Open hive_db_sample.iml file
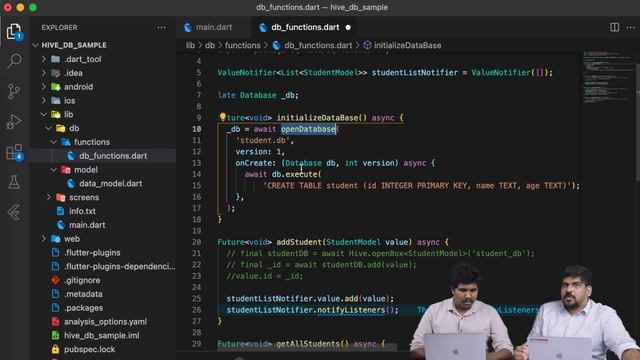This screenshot has width=640, height=360. point(103,336)
